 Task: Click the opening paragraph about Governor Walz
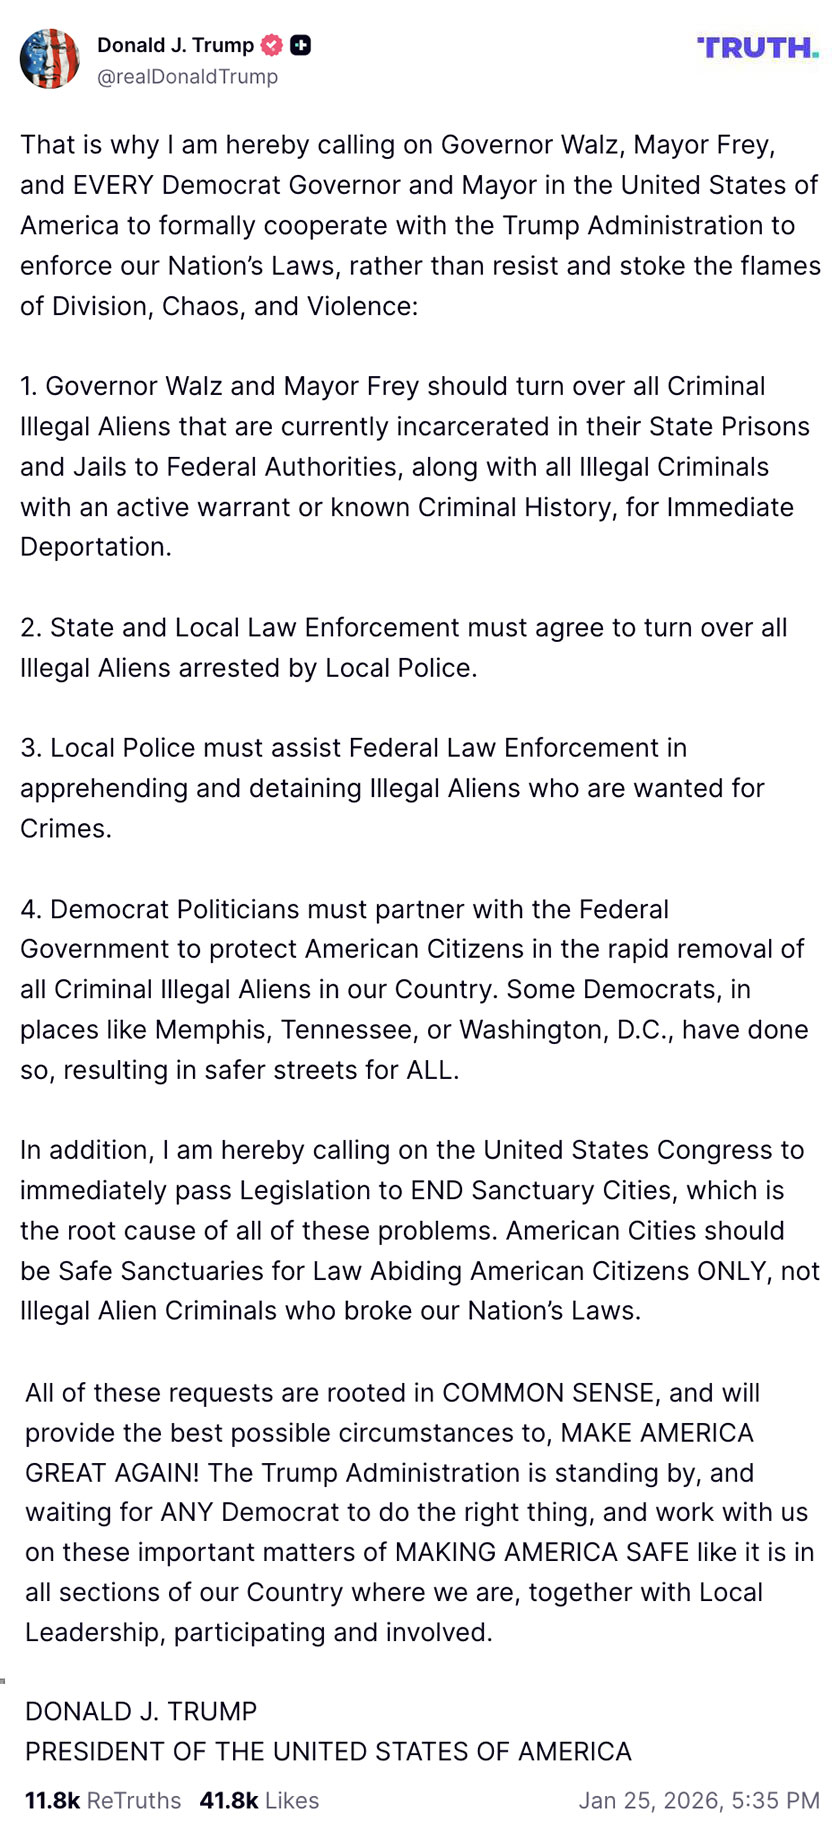click(x=420, y=225)
